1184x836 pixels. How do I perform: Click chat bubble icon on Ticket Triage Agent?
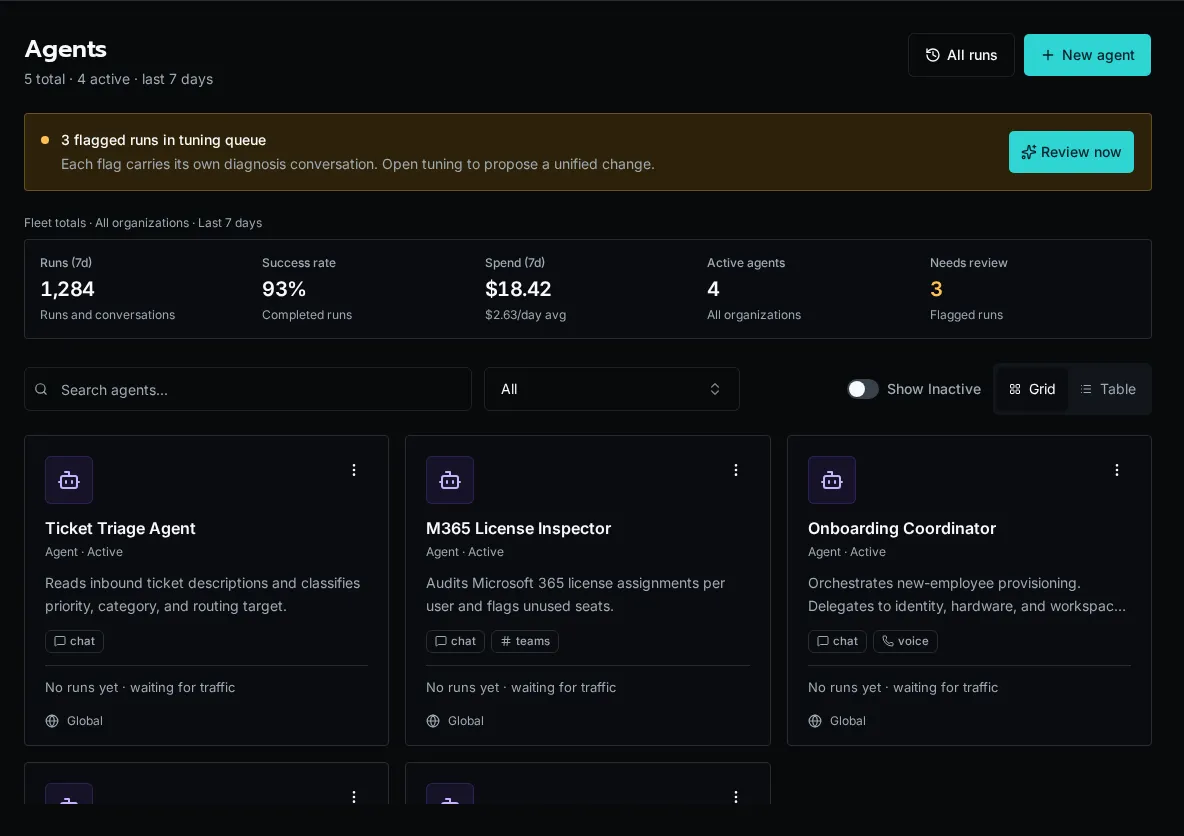60,641
